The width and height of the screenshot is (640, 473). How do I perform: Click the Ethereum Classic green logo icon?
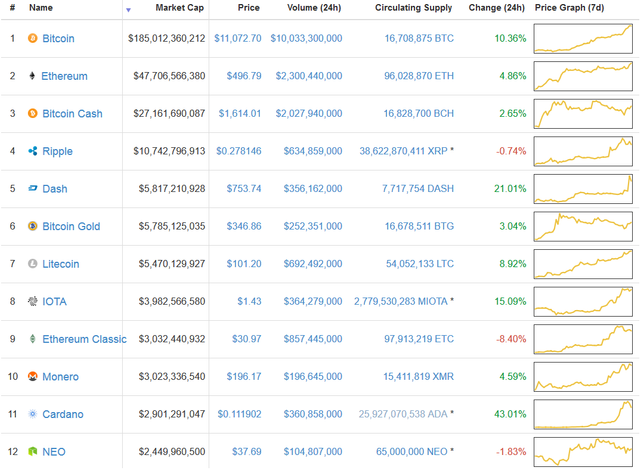click(33, 339)
